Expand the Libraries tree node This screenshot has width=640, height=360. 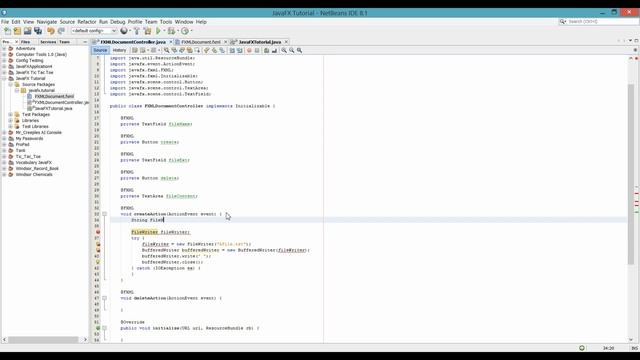click(11, 120)
